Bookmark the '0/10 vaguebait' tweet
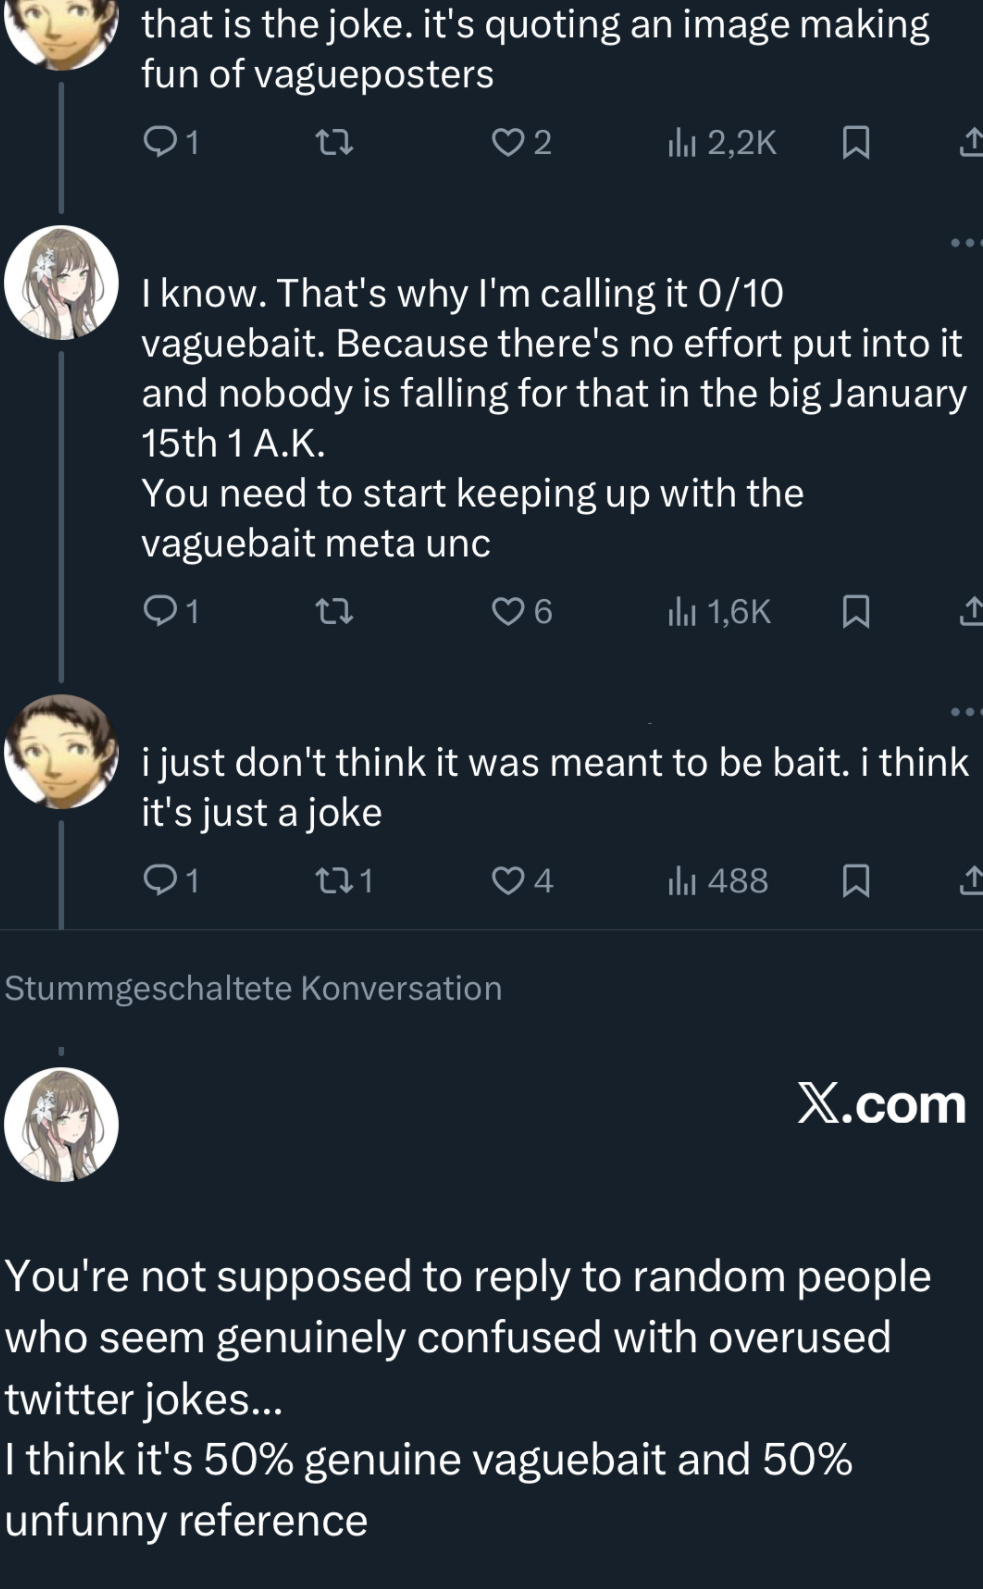This screenshot has width=983, height=1589. 855,610
